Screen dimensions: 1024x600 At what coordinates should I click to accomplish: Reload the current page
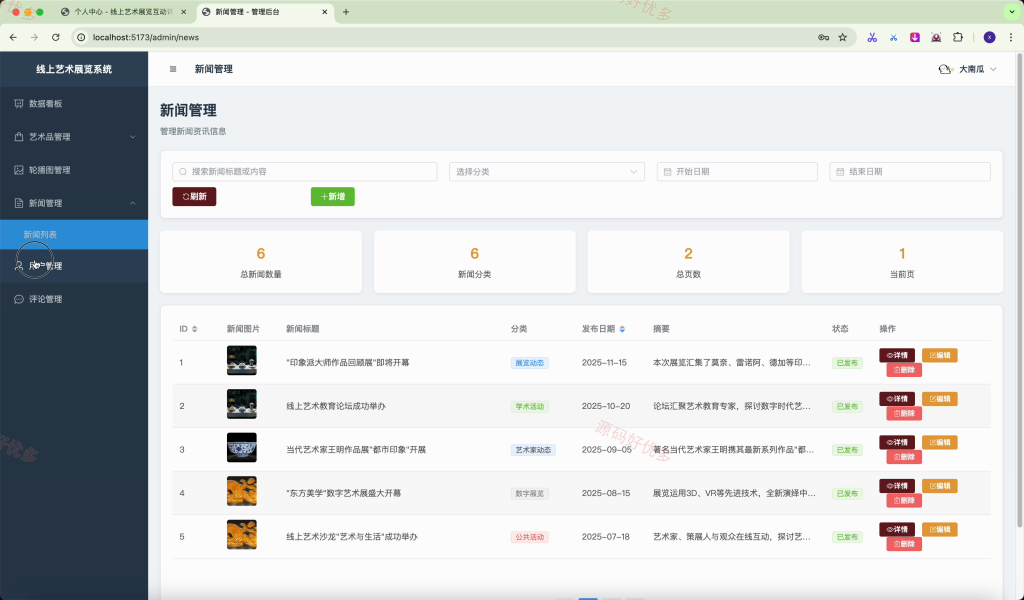[56, 37]
